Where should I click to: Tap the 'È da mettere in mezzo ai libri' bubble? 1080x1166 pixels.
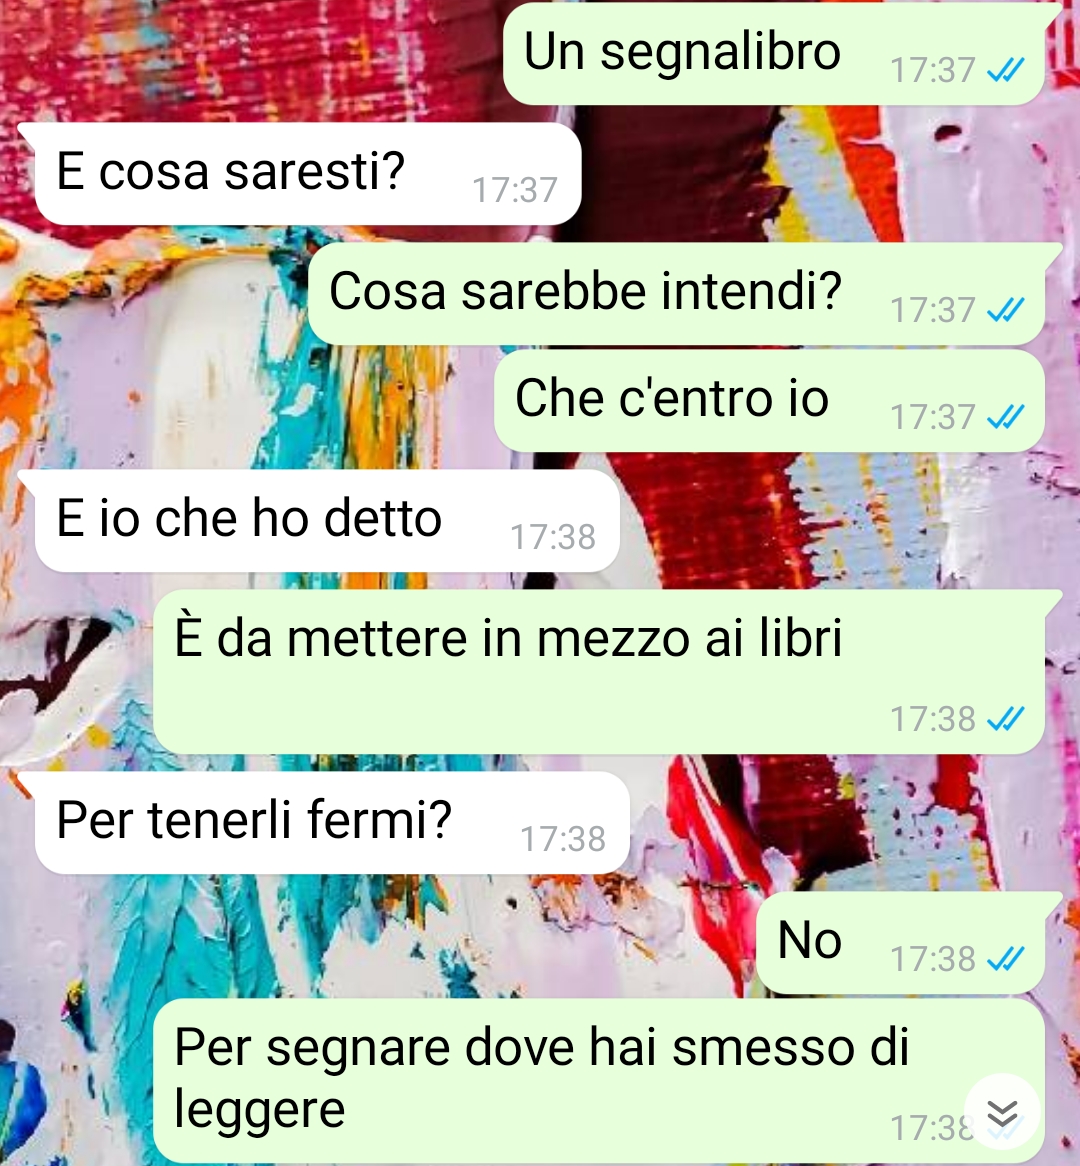599,672
